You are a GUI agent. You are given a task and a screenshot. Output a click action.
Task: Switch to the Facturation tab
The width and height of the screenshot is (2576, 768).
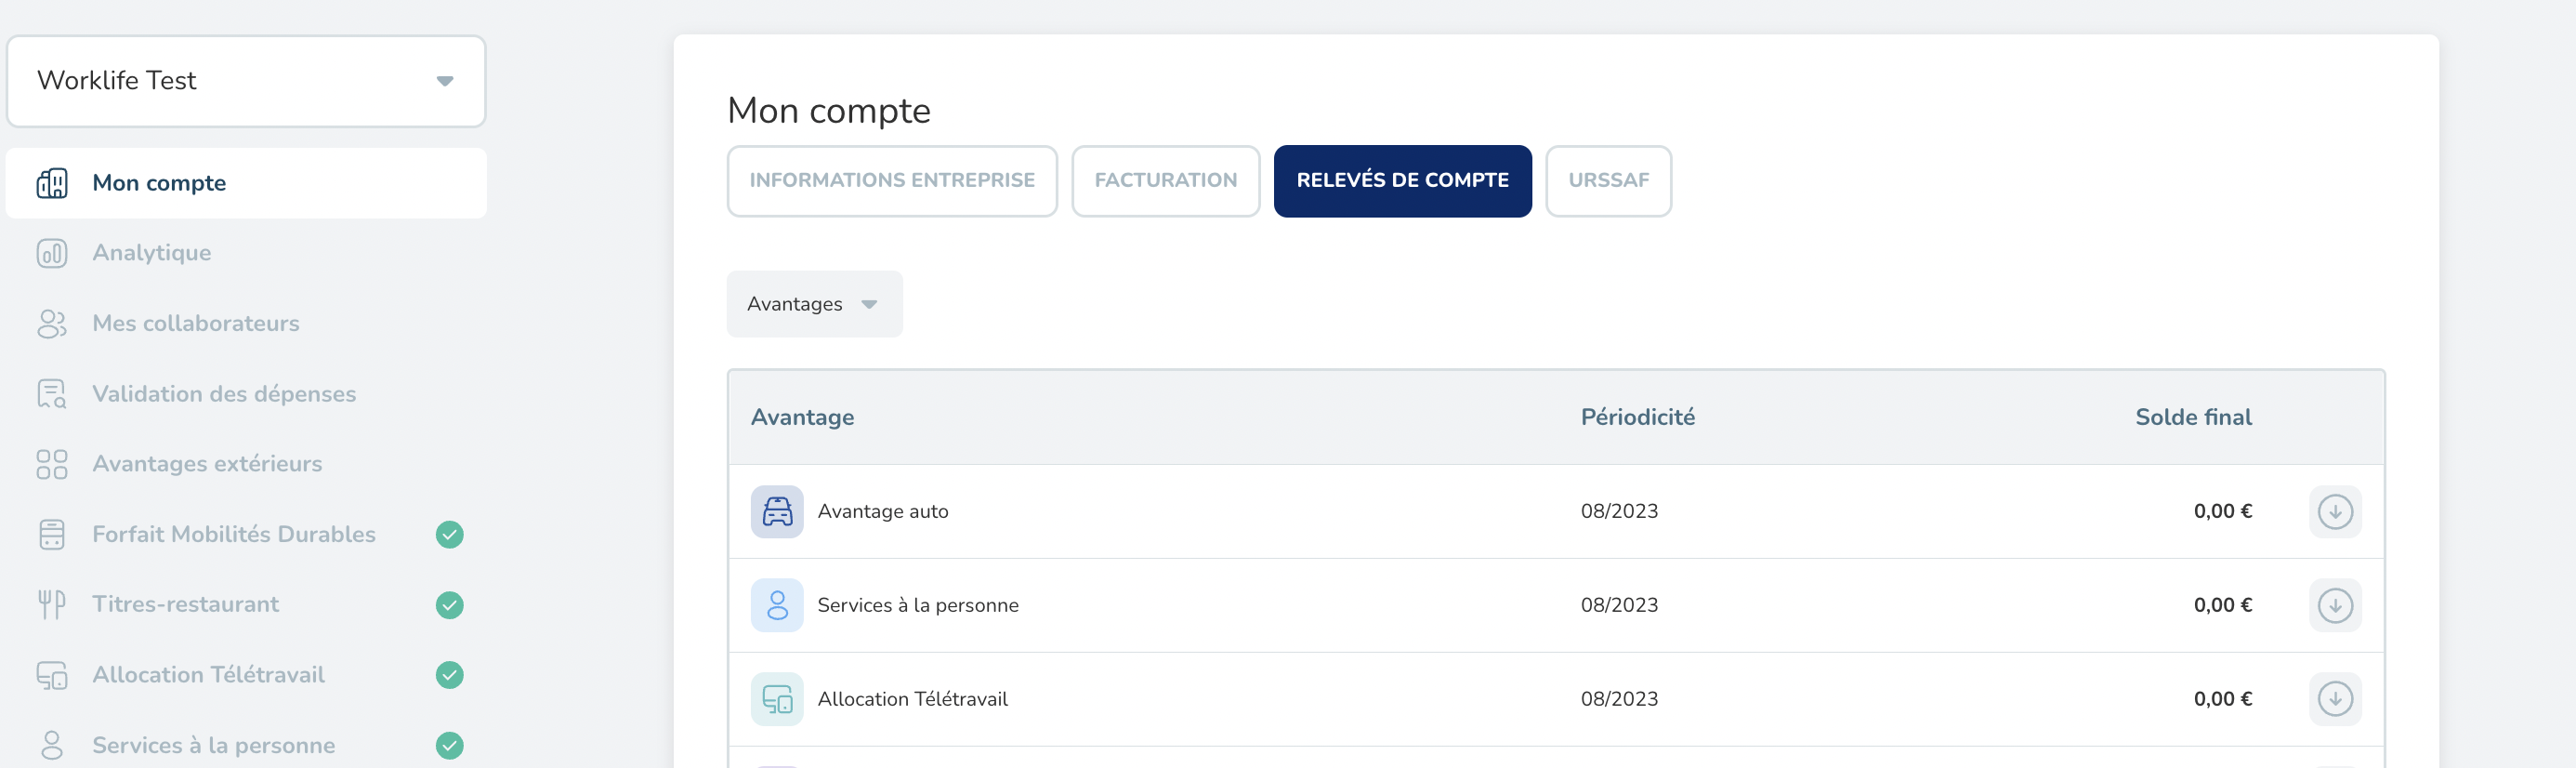(1165, 181)
